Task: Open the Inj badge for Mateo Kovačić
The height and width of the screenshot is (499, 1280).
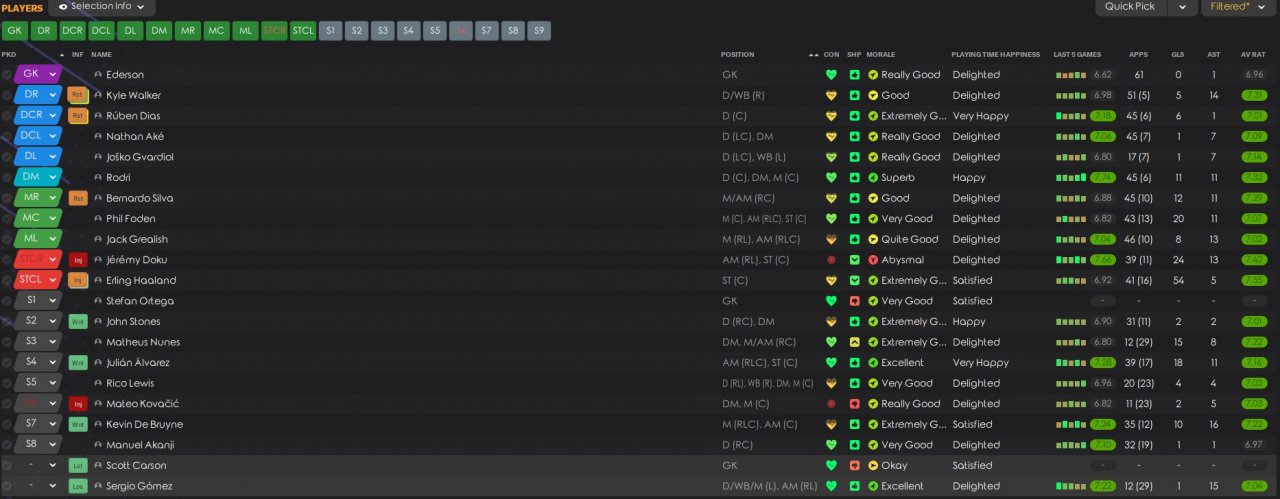Action: (x=78, y=404)
